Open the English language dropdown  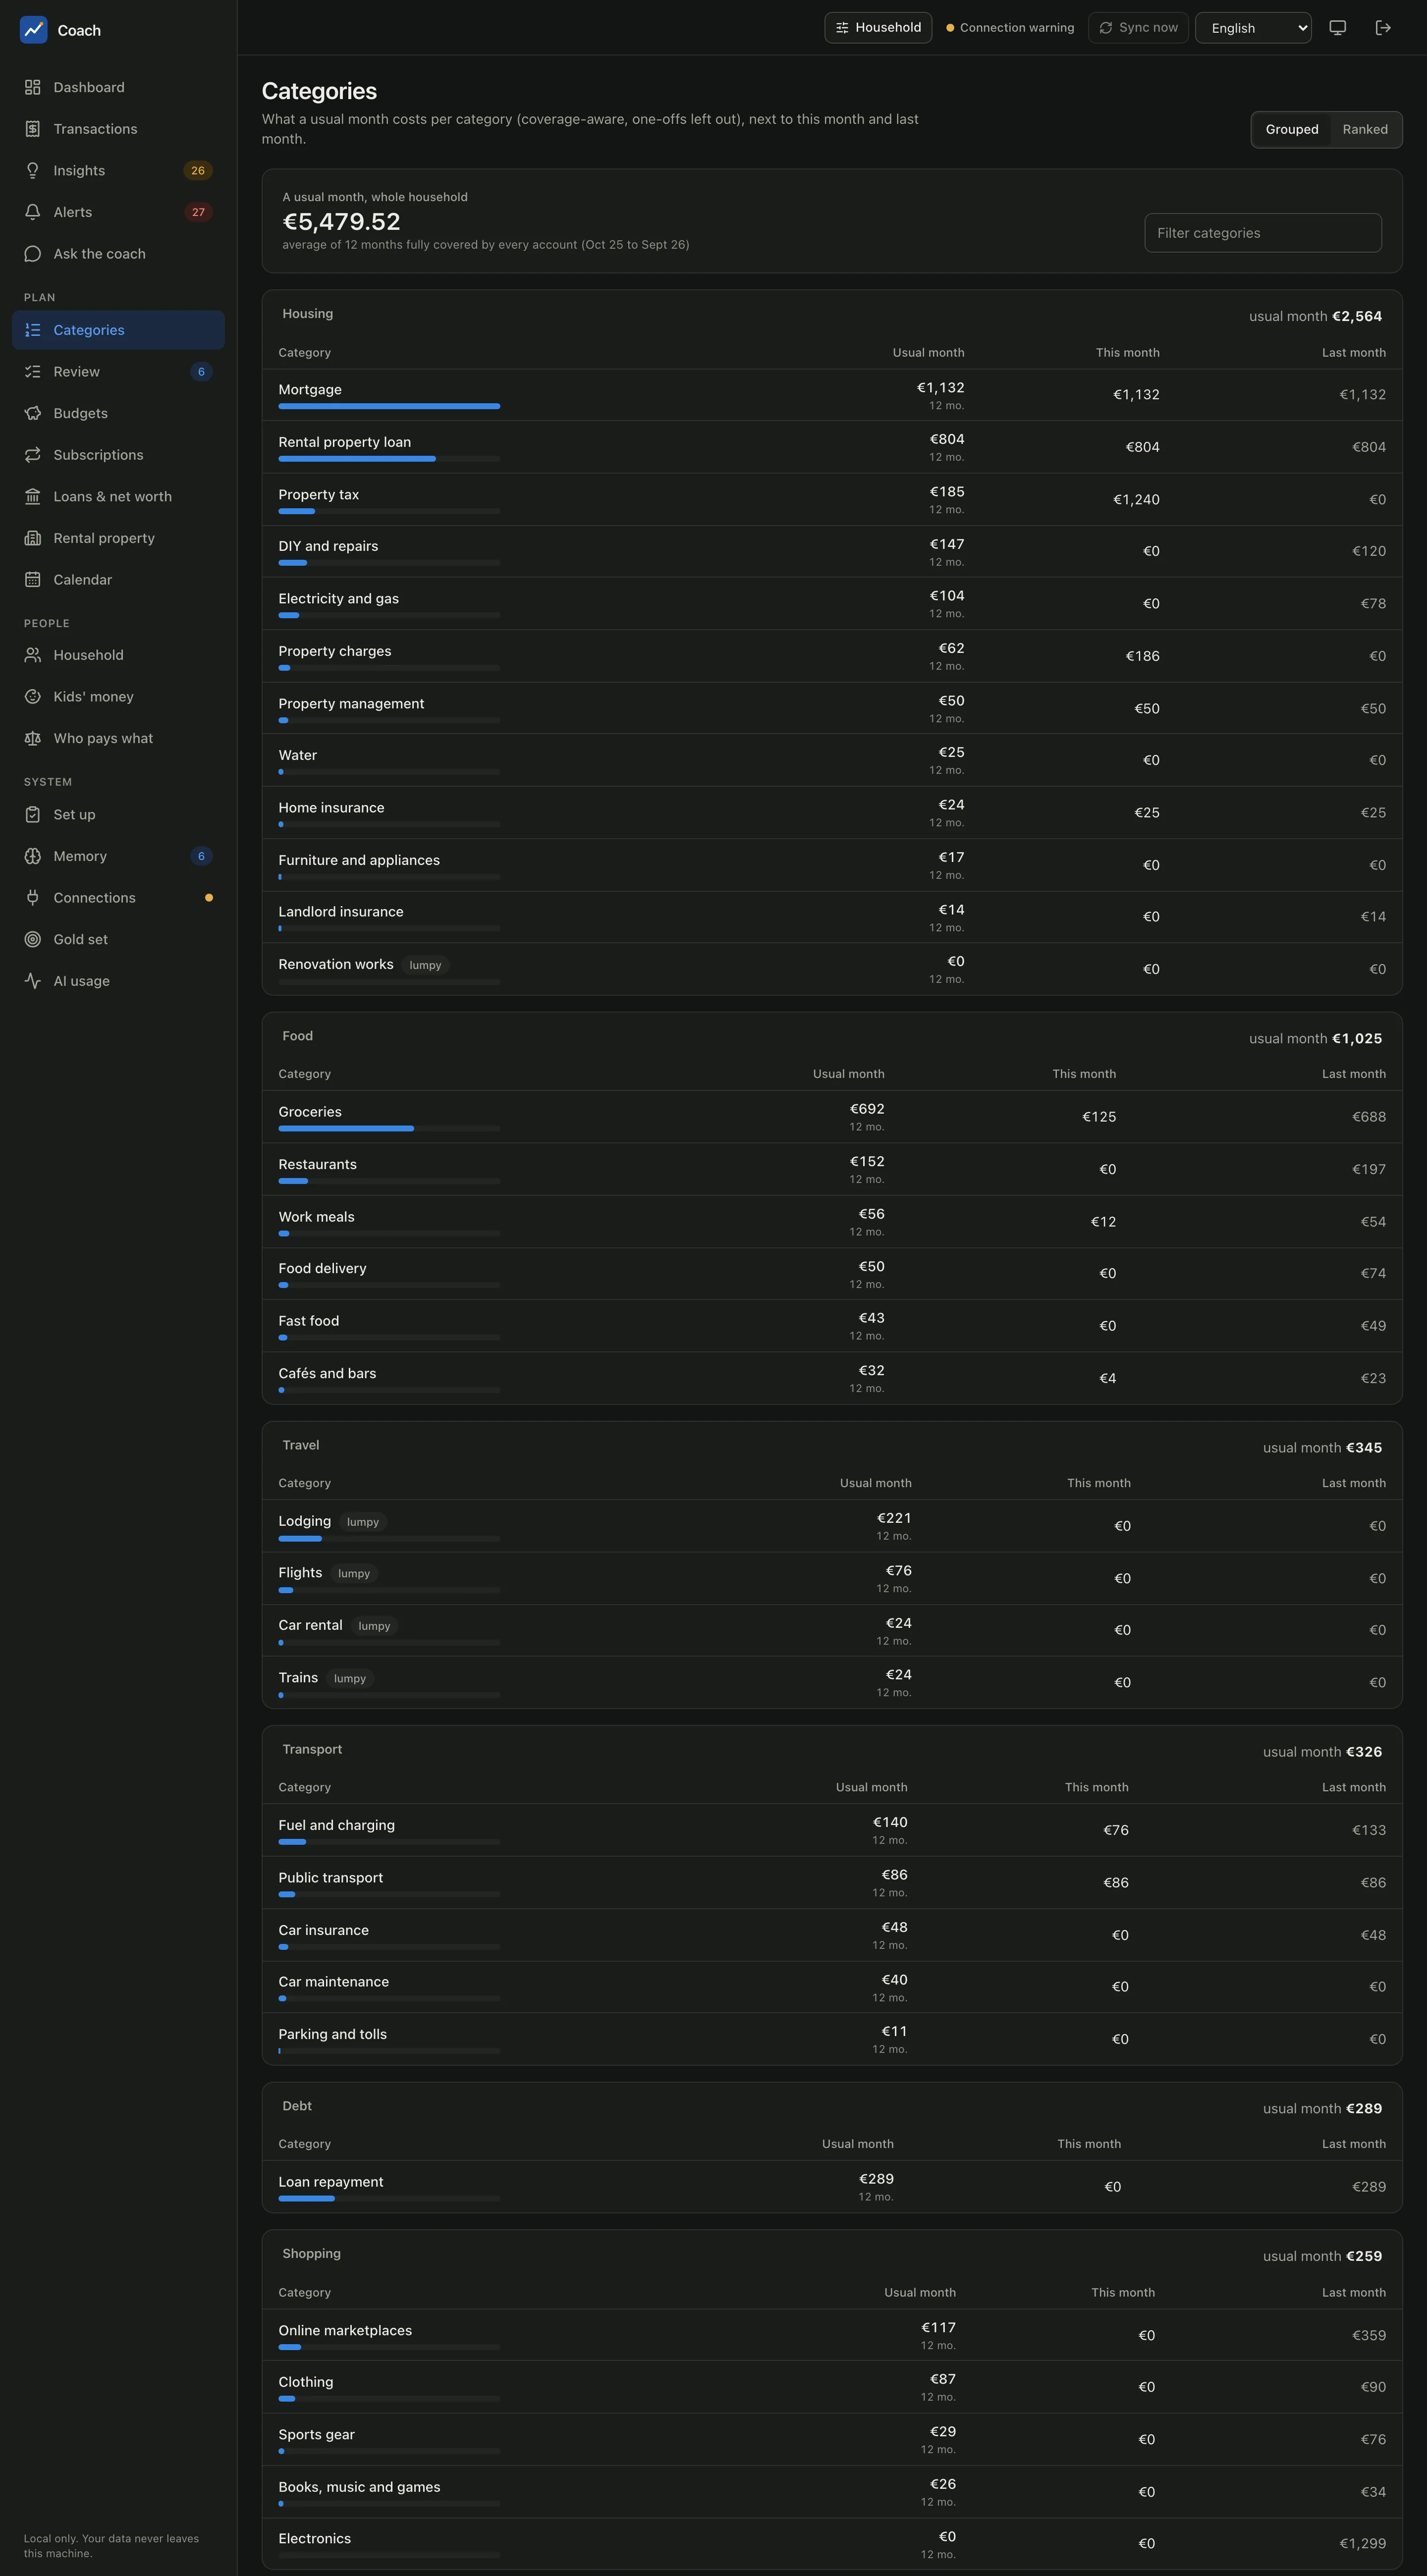pyautogui.click(x=1253, y=28)
